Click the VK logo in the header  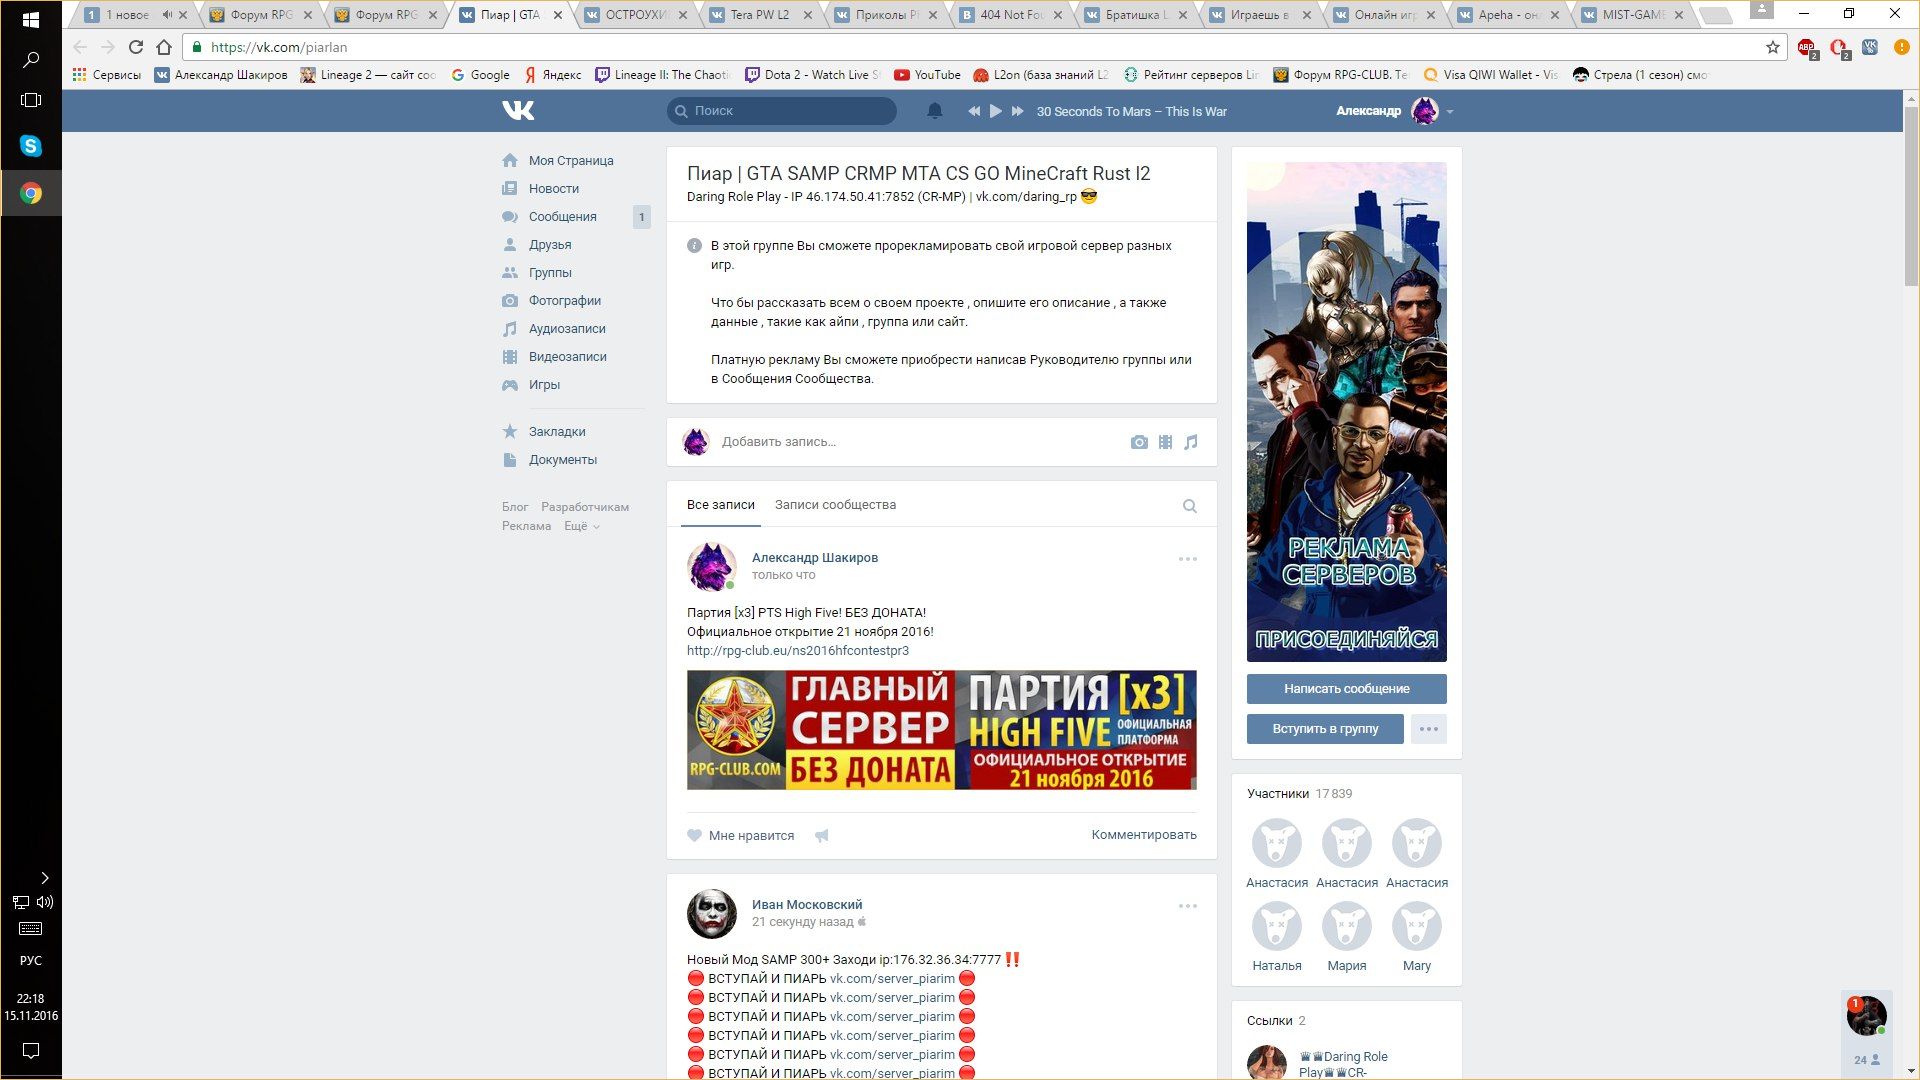(518, 111)
